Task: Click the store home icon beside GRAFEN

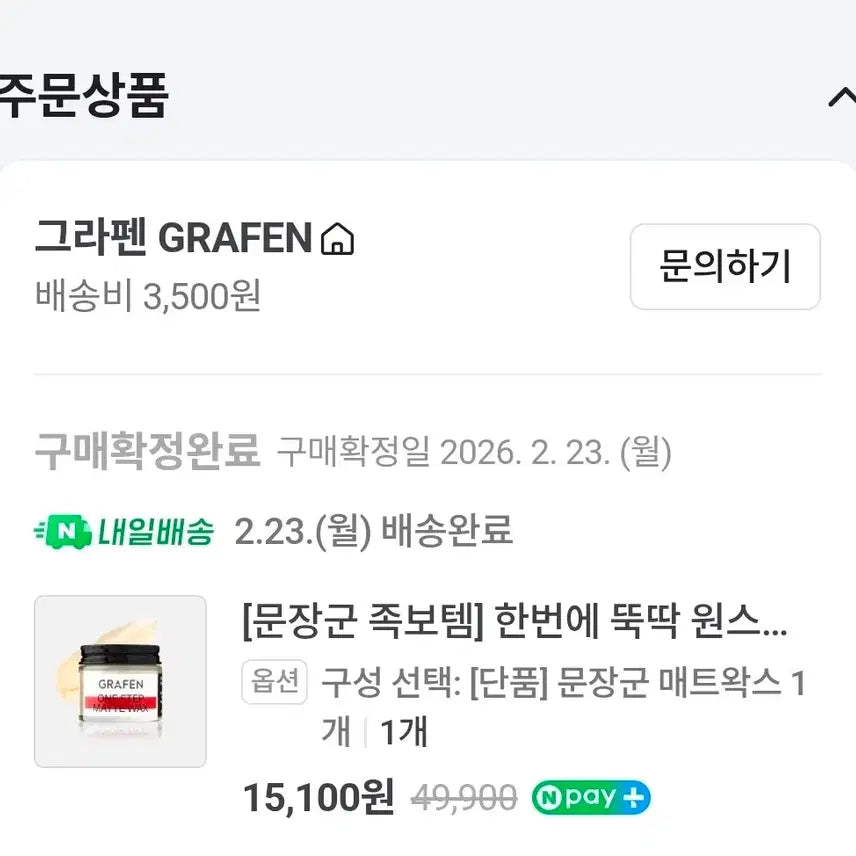Action: (337, 240)
